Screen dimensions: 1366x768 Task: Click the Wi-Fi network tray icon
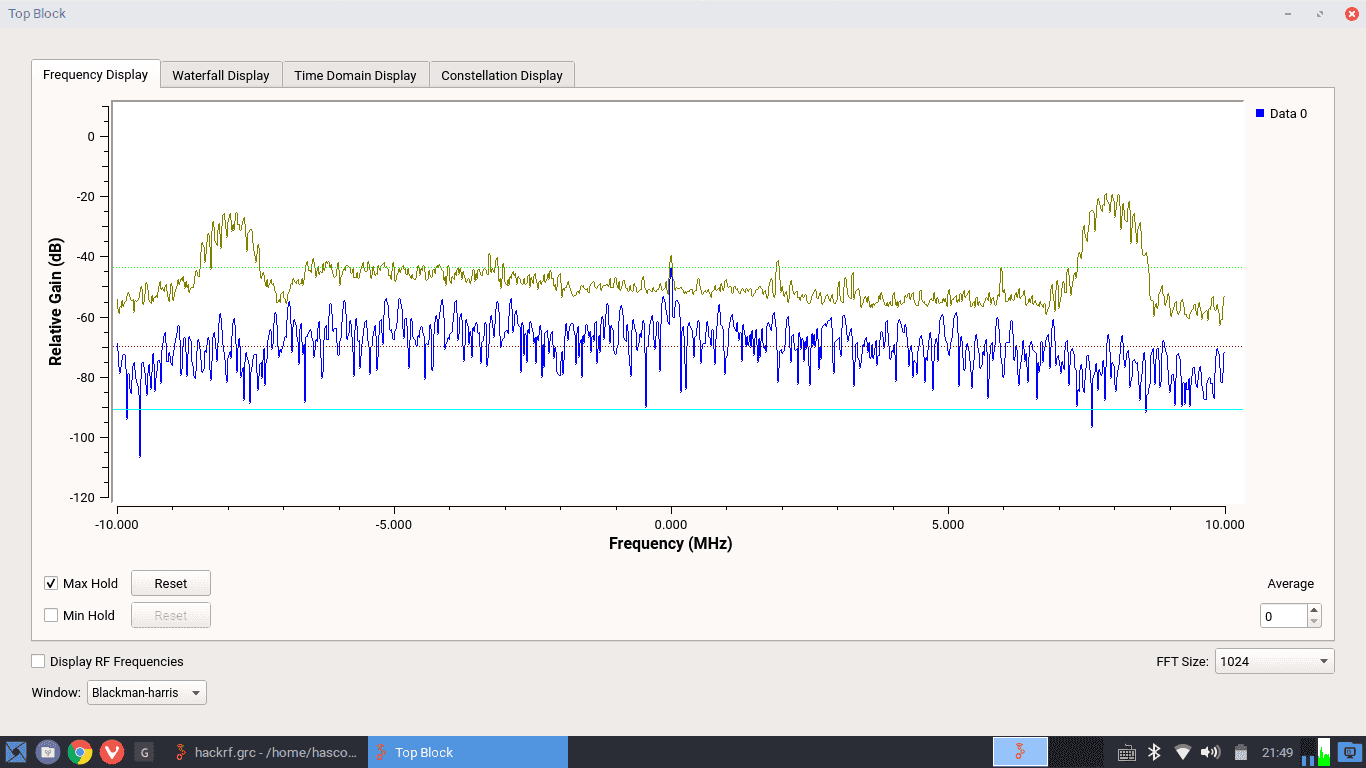[1182, 752]
